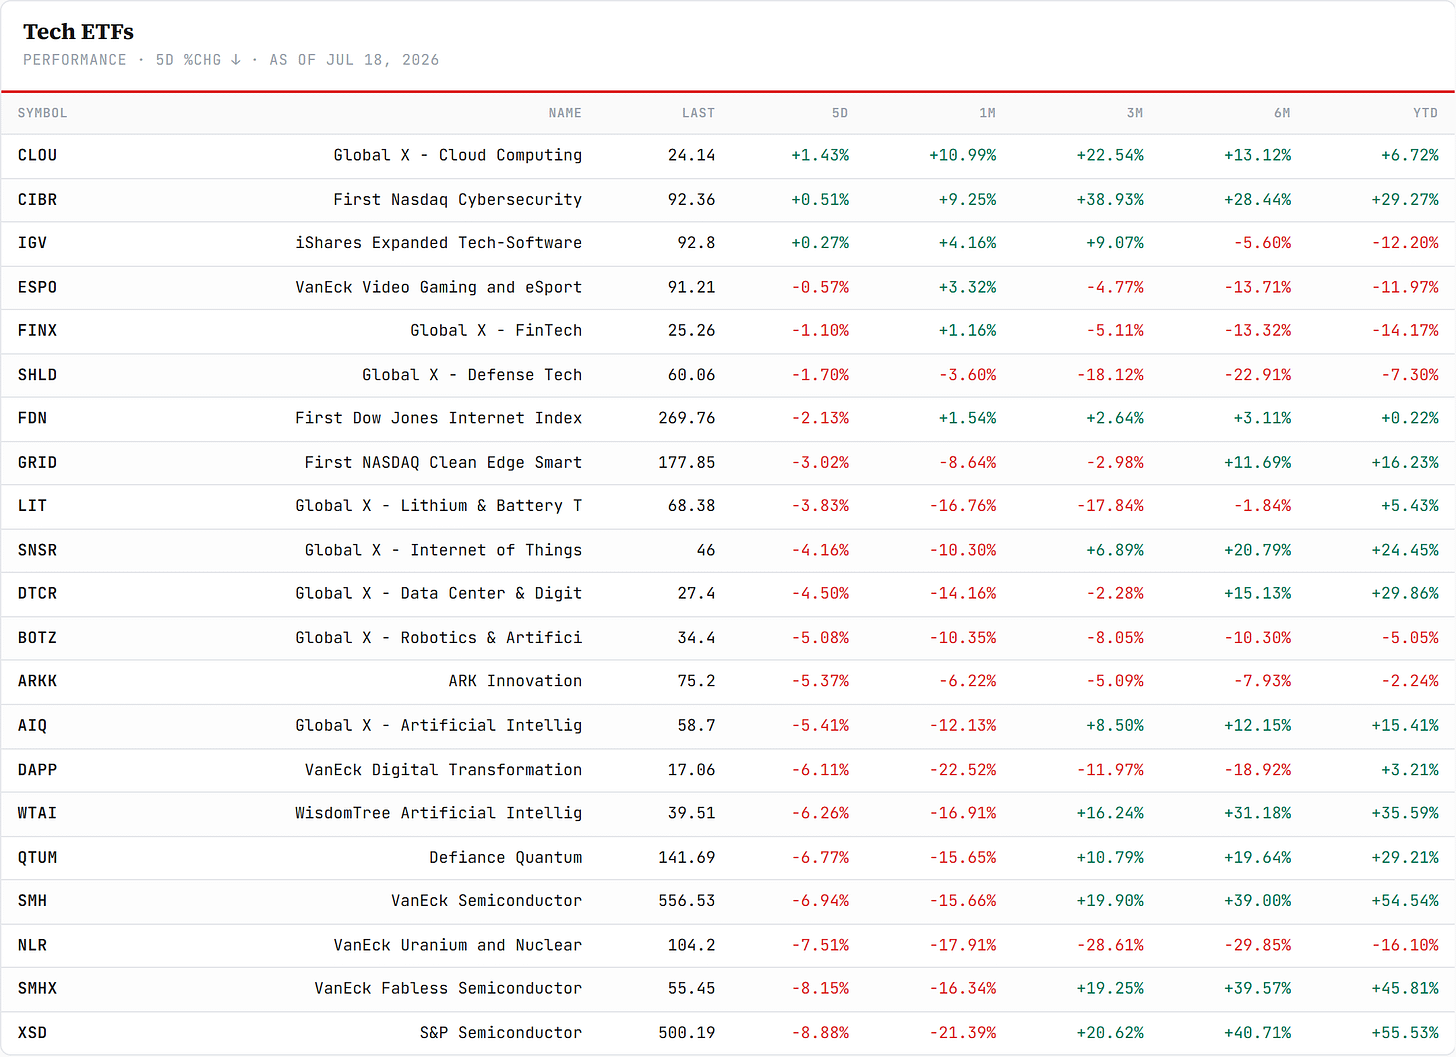Select the GRID ticker symbol
The width and height of the screenshot is (1456, 1057).
[x=37, y=462]
